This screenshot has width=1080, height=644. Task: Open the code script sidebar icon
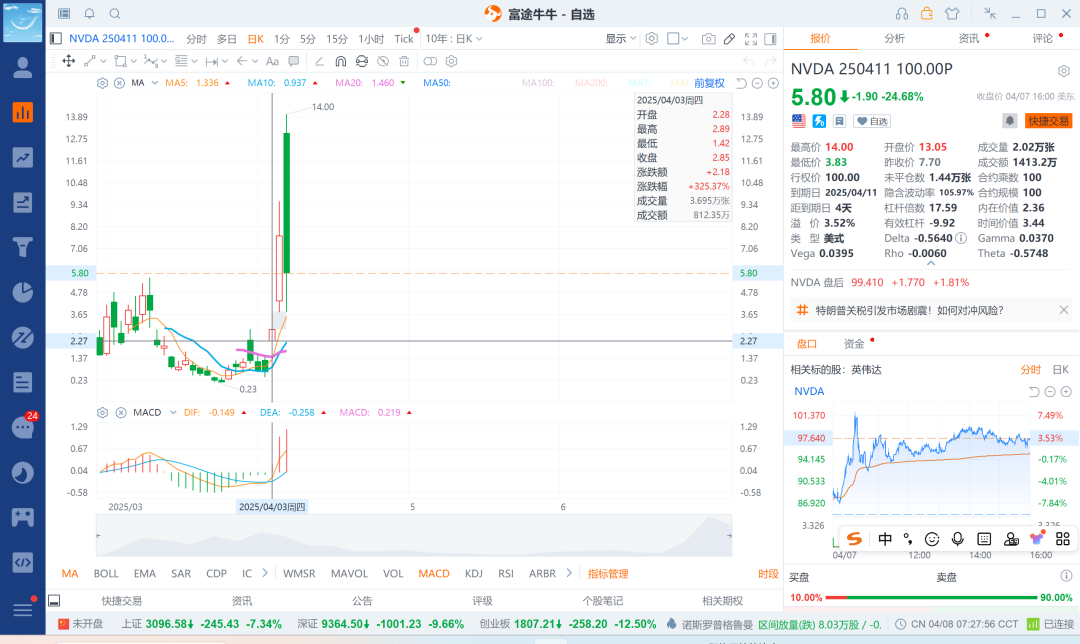pos(23,562)
